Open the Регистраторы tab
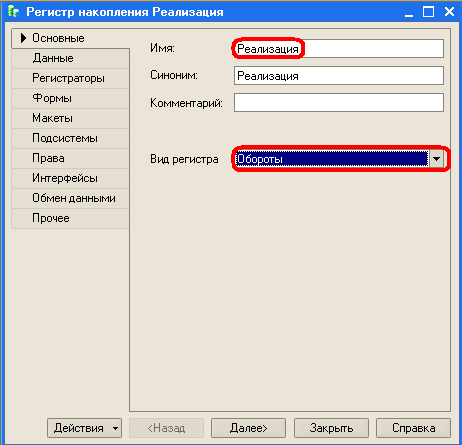This screenshot has height=445, width=462. click(x=70, y=78)
